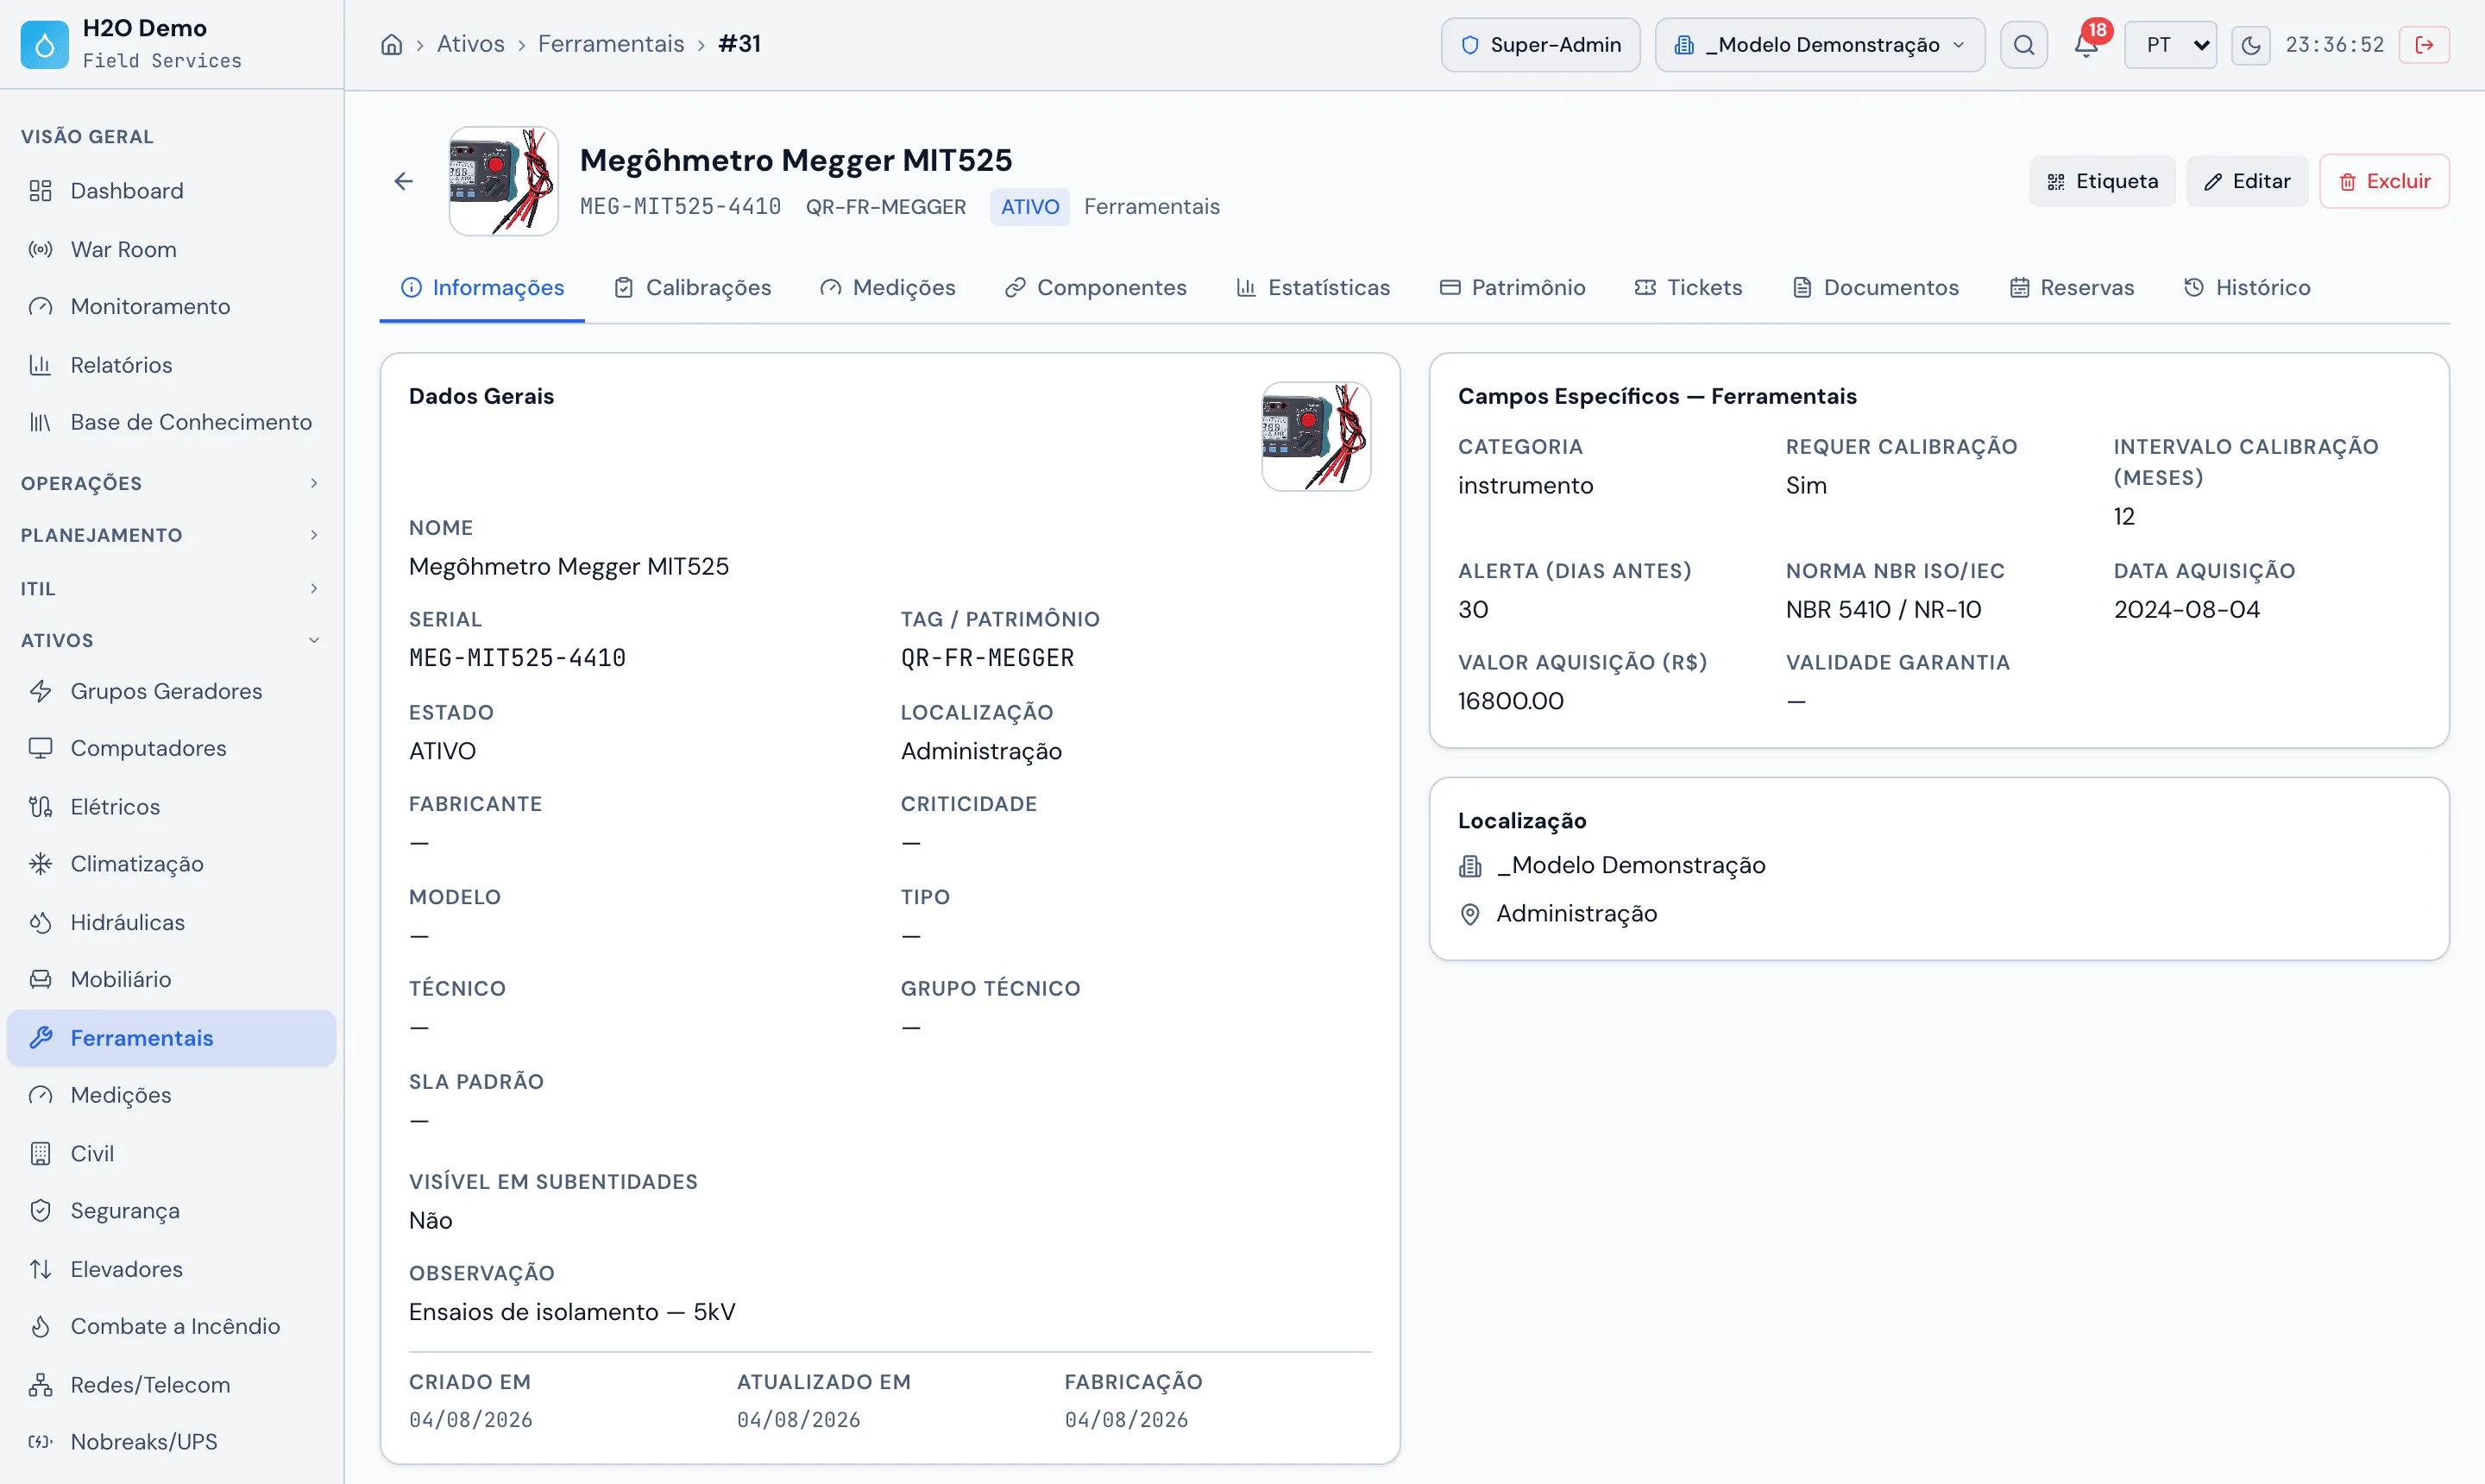Click Ferramentais in the breadcrumb
Screen dimensions: 2485x1484
click(611, 44)
